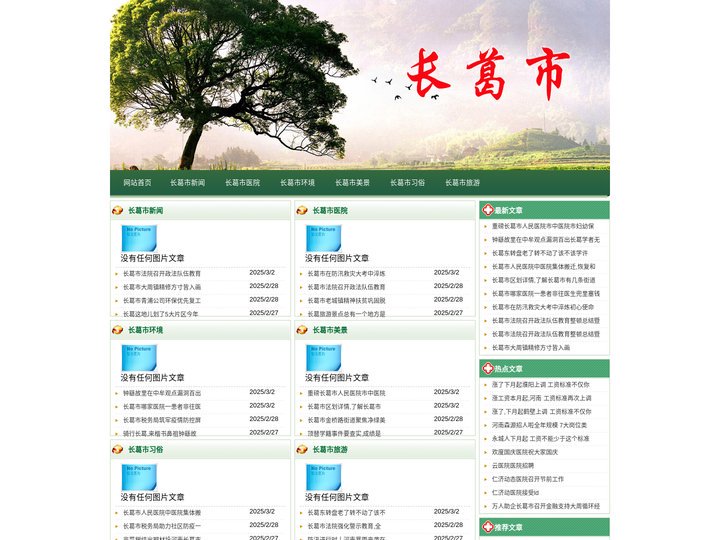Open the 长葛市医院 section heading link

click(330, 210)
